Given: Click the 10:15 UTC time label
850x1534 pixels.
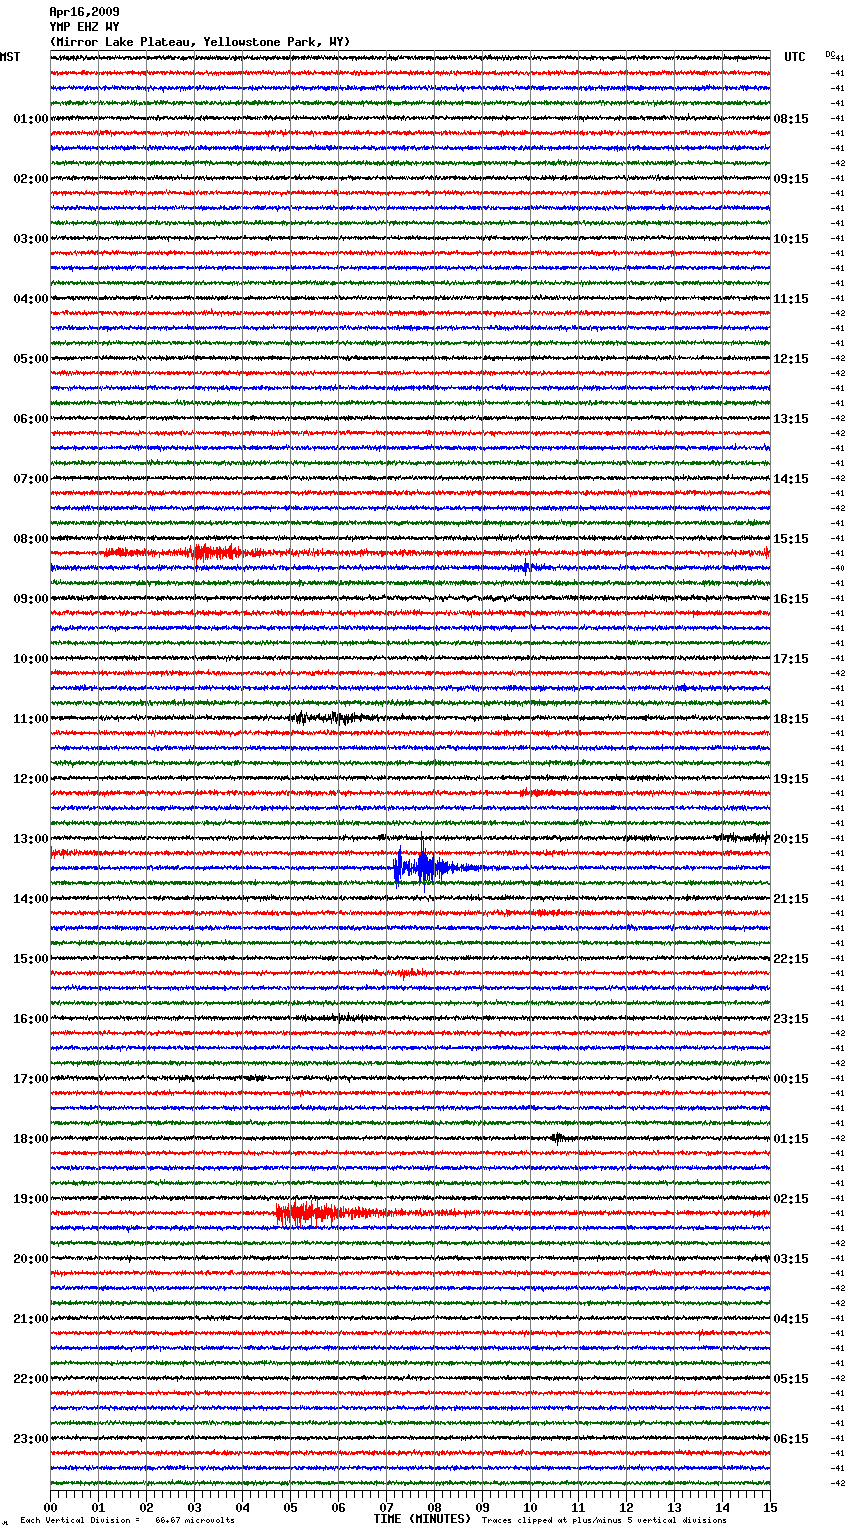Looking at the screenshot, I should pos(791,239).
